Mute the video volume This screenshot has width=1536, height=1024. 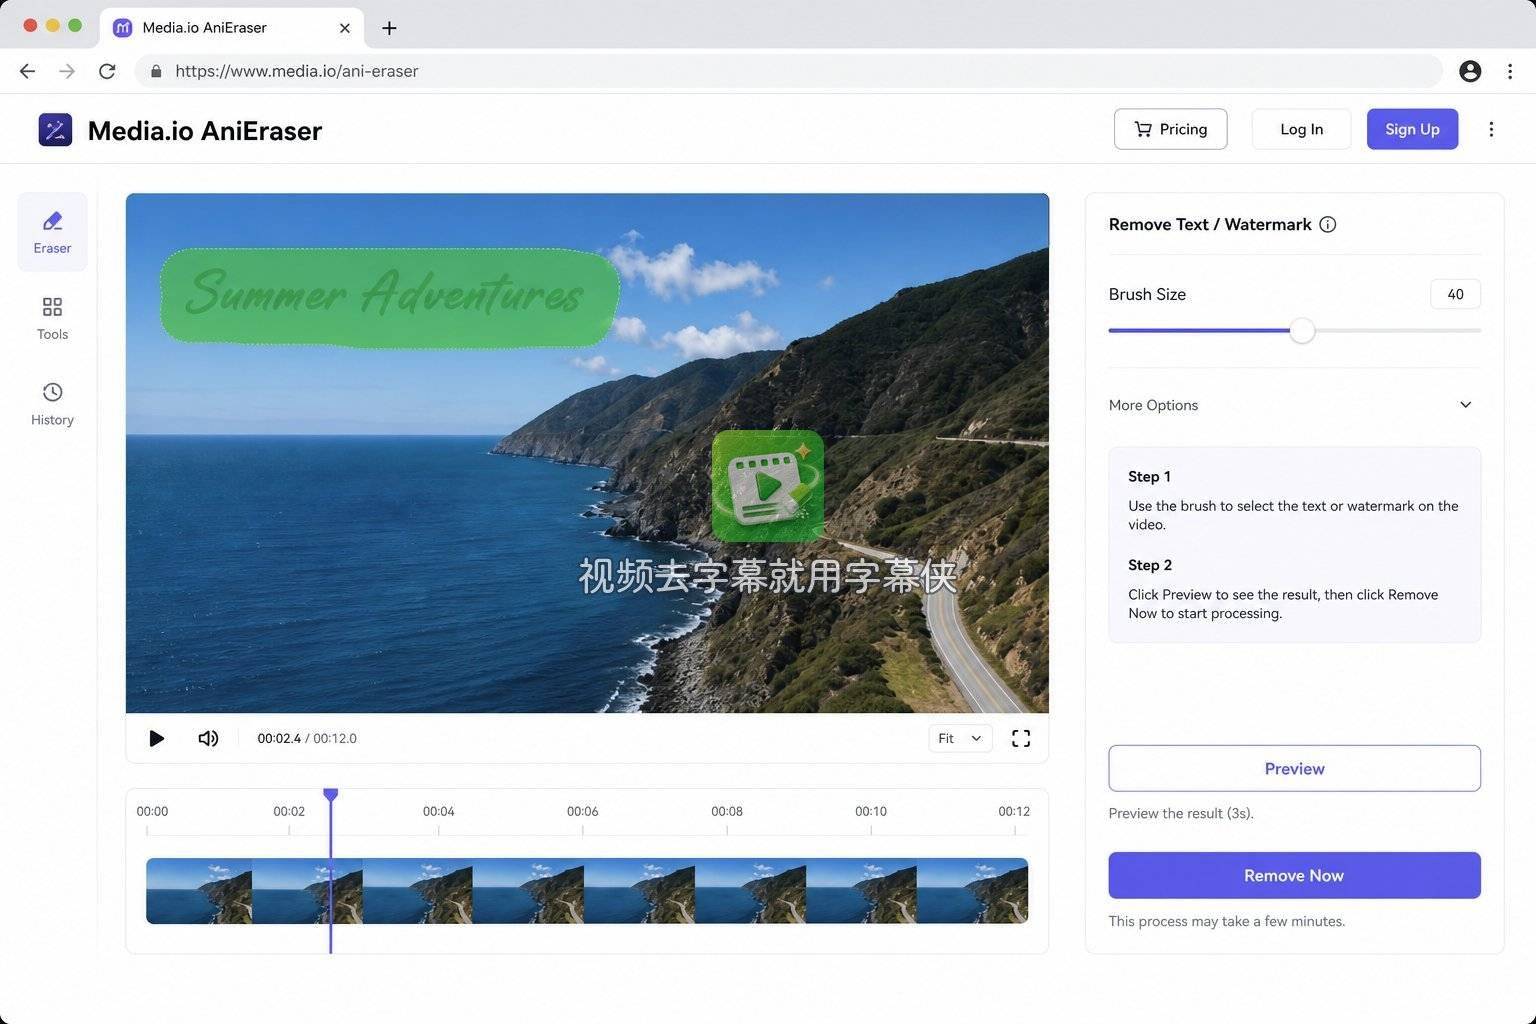[x=208, y=738]
